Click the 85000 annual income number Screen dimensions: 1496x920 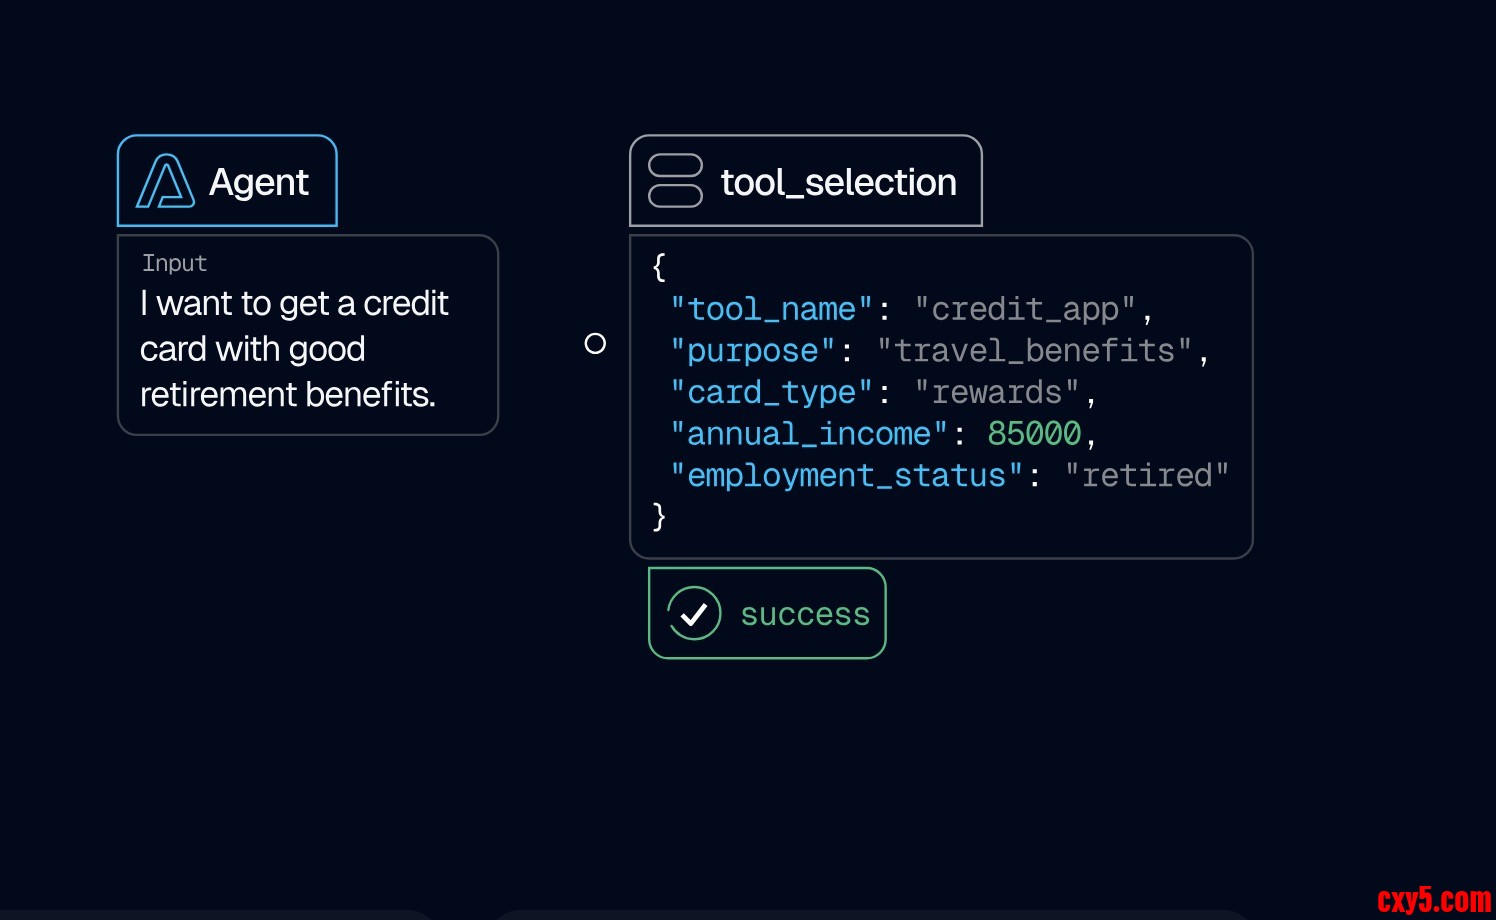pyautogui.click(x=1034, y=434)
